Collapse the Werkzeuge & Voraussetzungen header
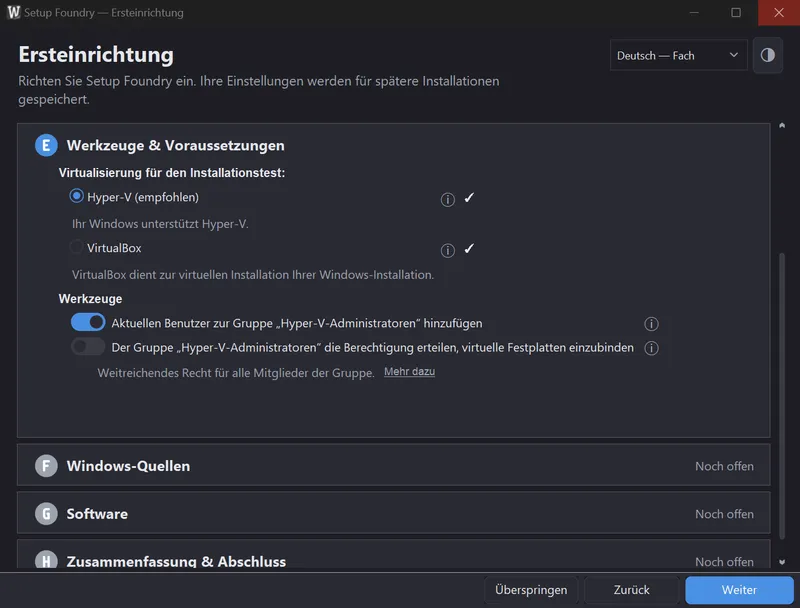 [x=176, y=145]
